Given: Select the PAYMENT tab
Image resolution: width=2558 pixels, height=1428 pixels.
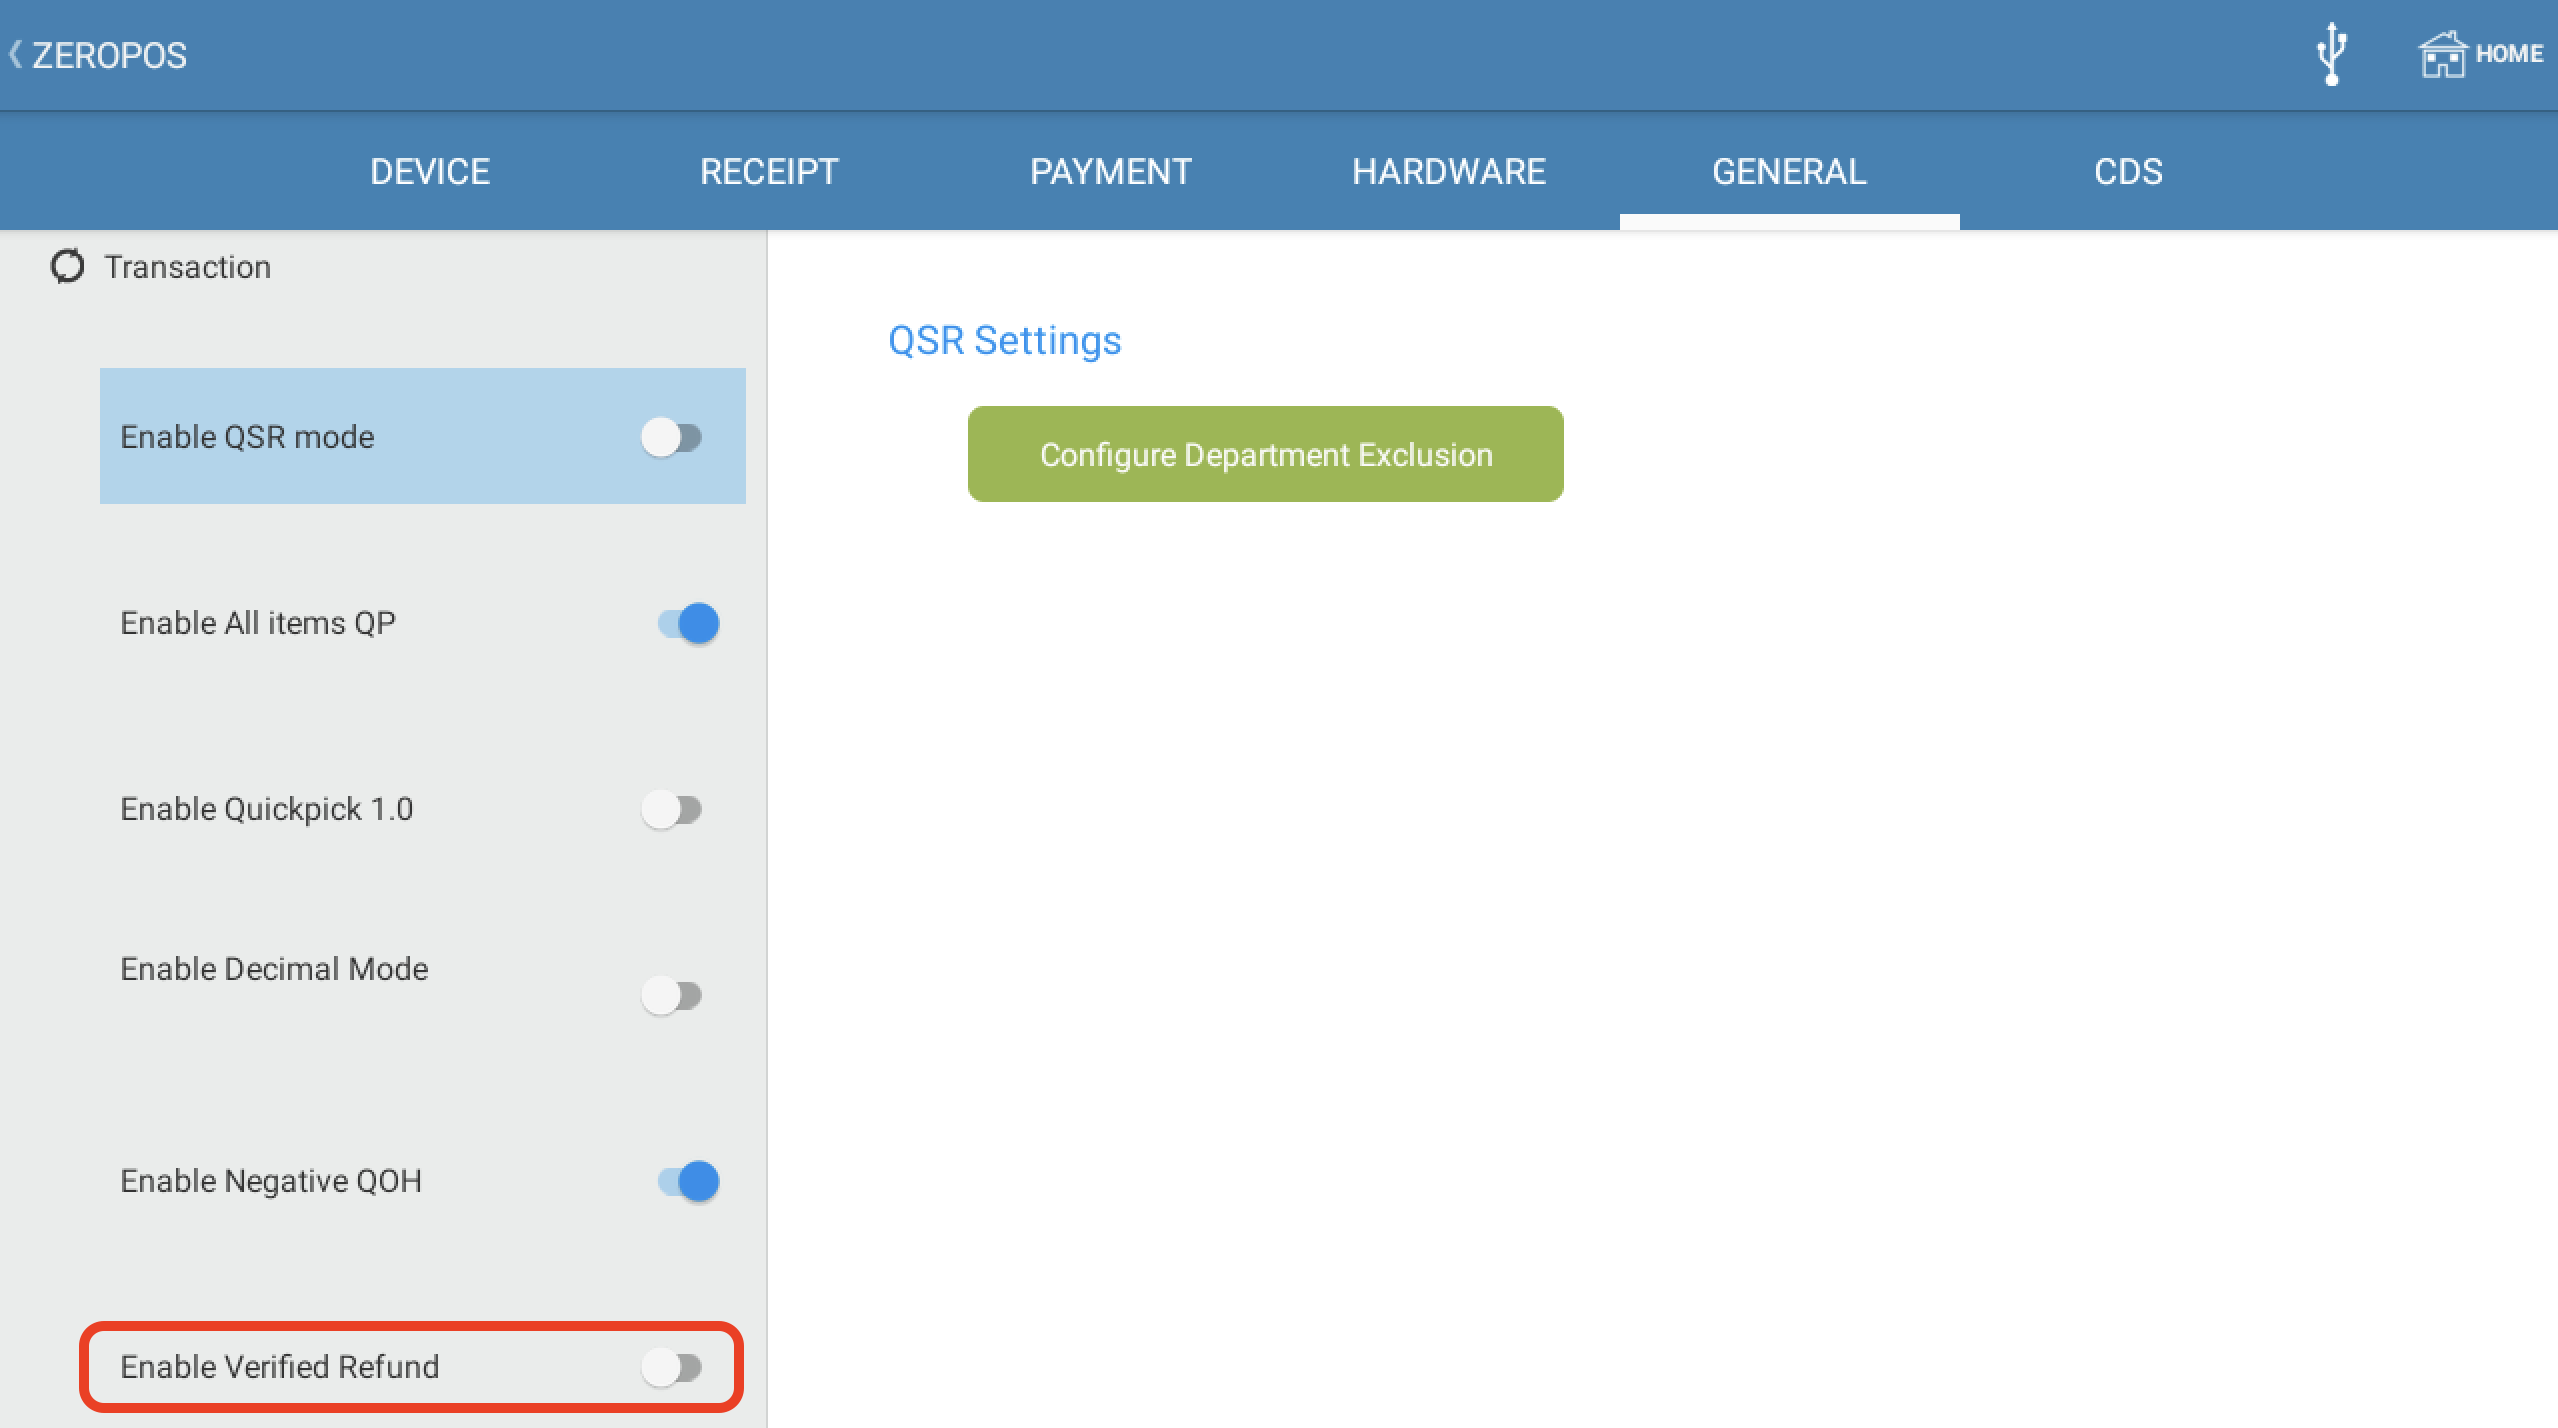Looking at the screenshot, I should click(1110, 171).
